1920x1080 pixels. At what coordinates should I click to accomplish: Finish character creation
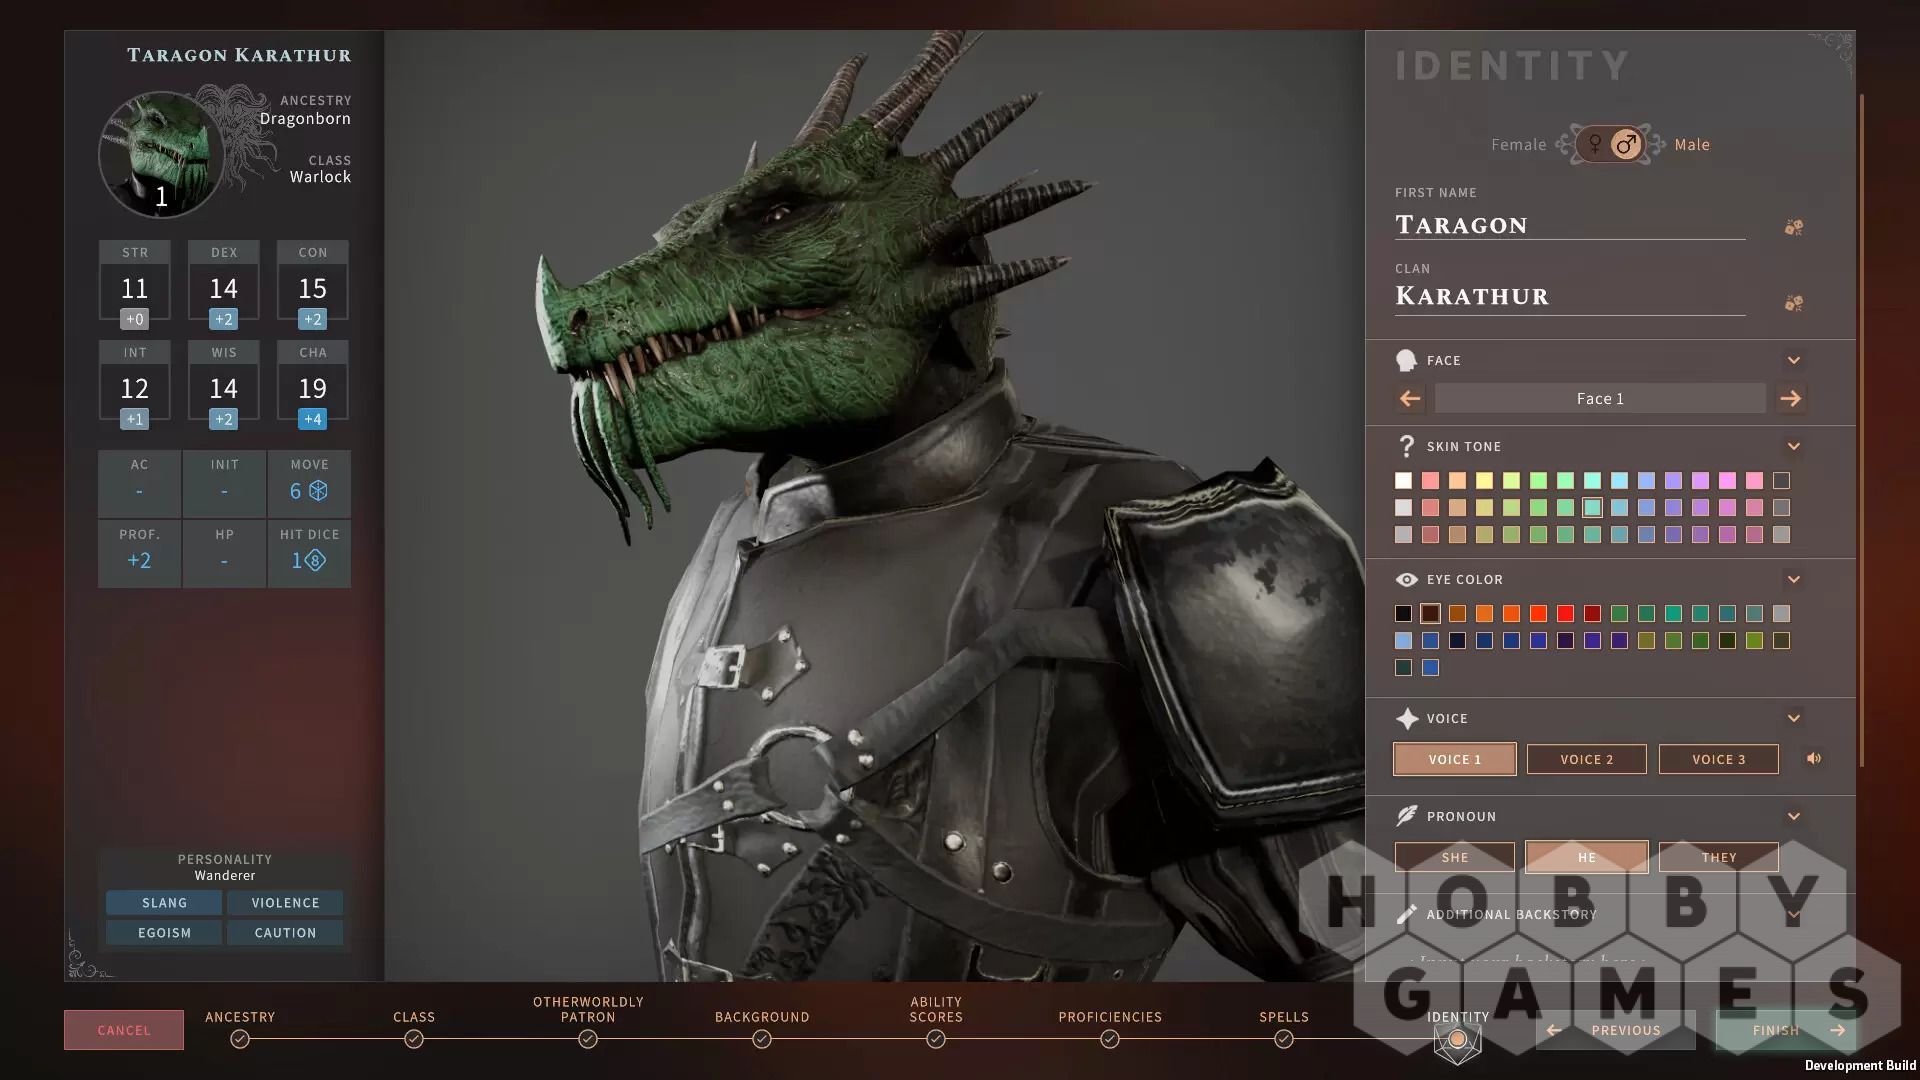coord(1786,1030)
